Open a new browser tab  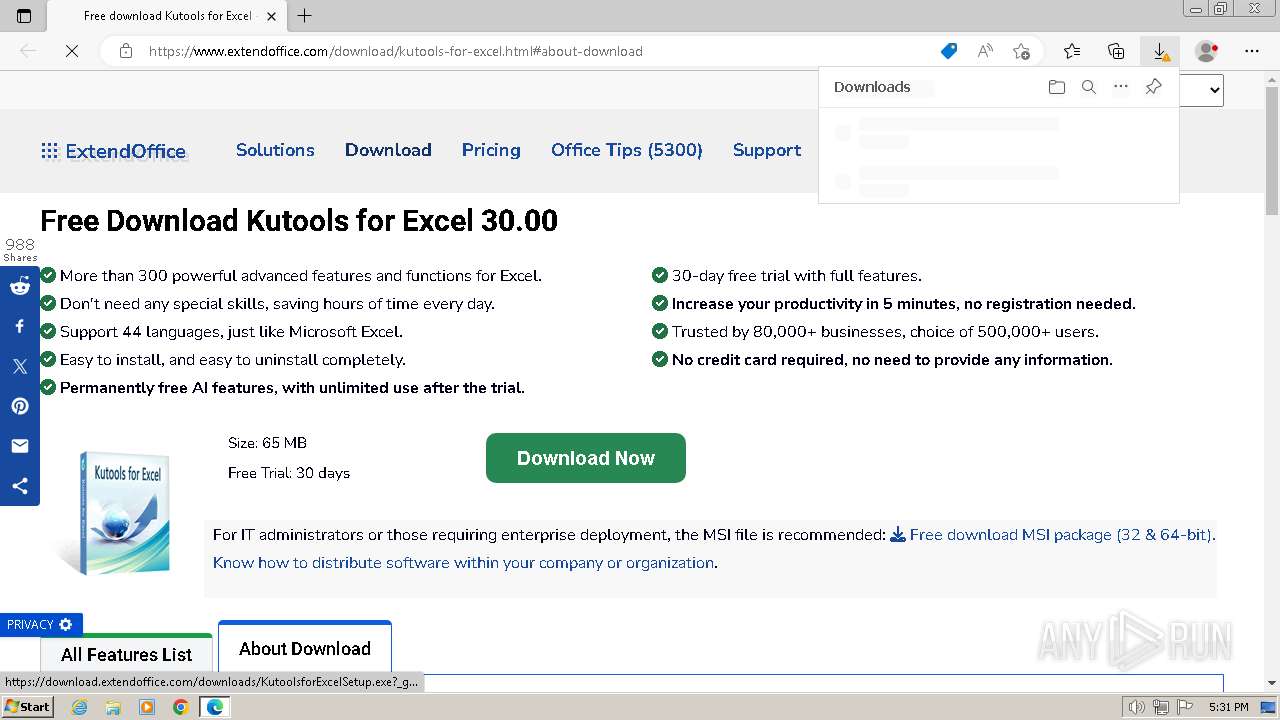(x=305, y=16)
